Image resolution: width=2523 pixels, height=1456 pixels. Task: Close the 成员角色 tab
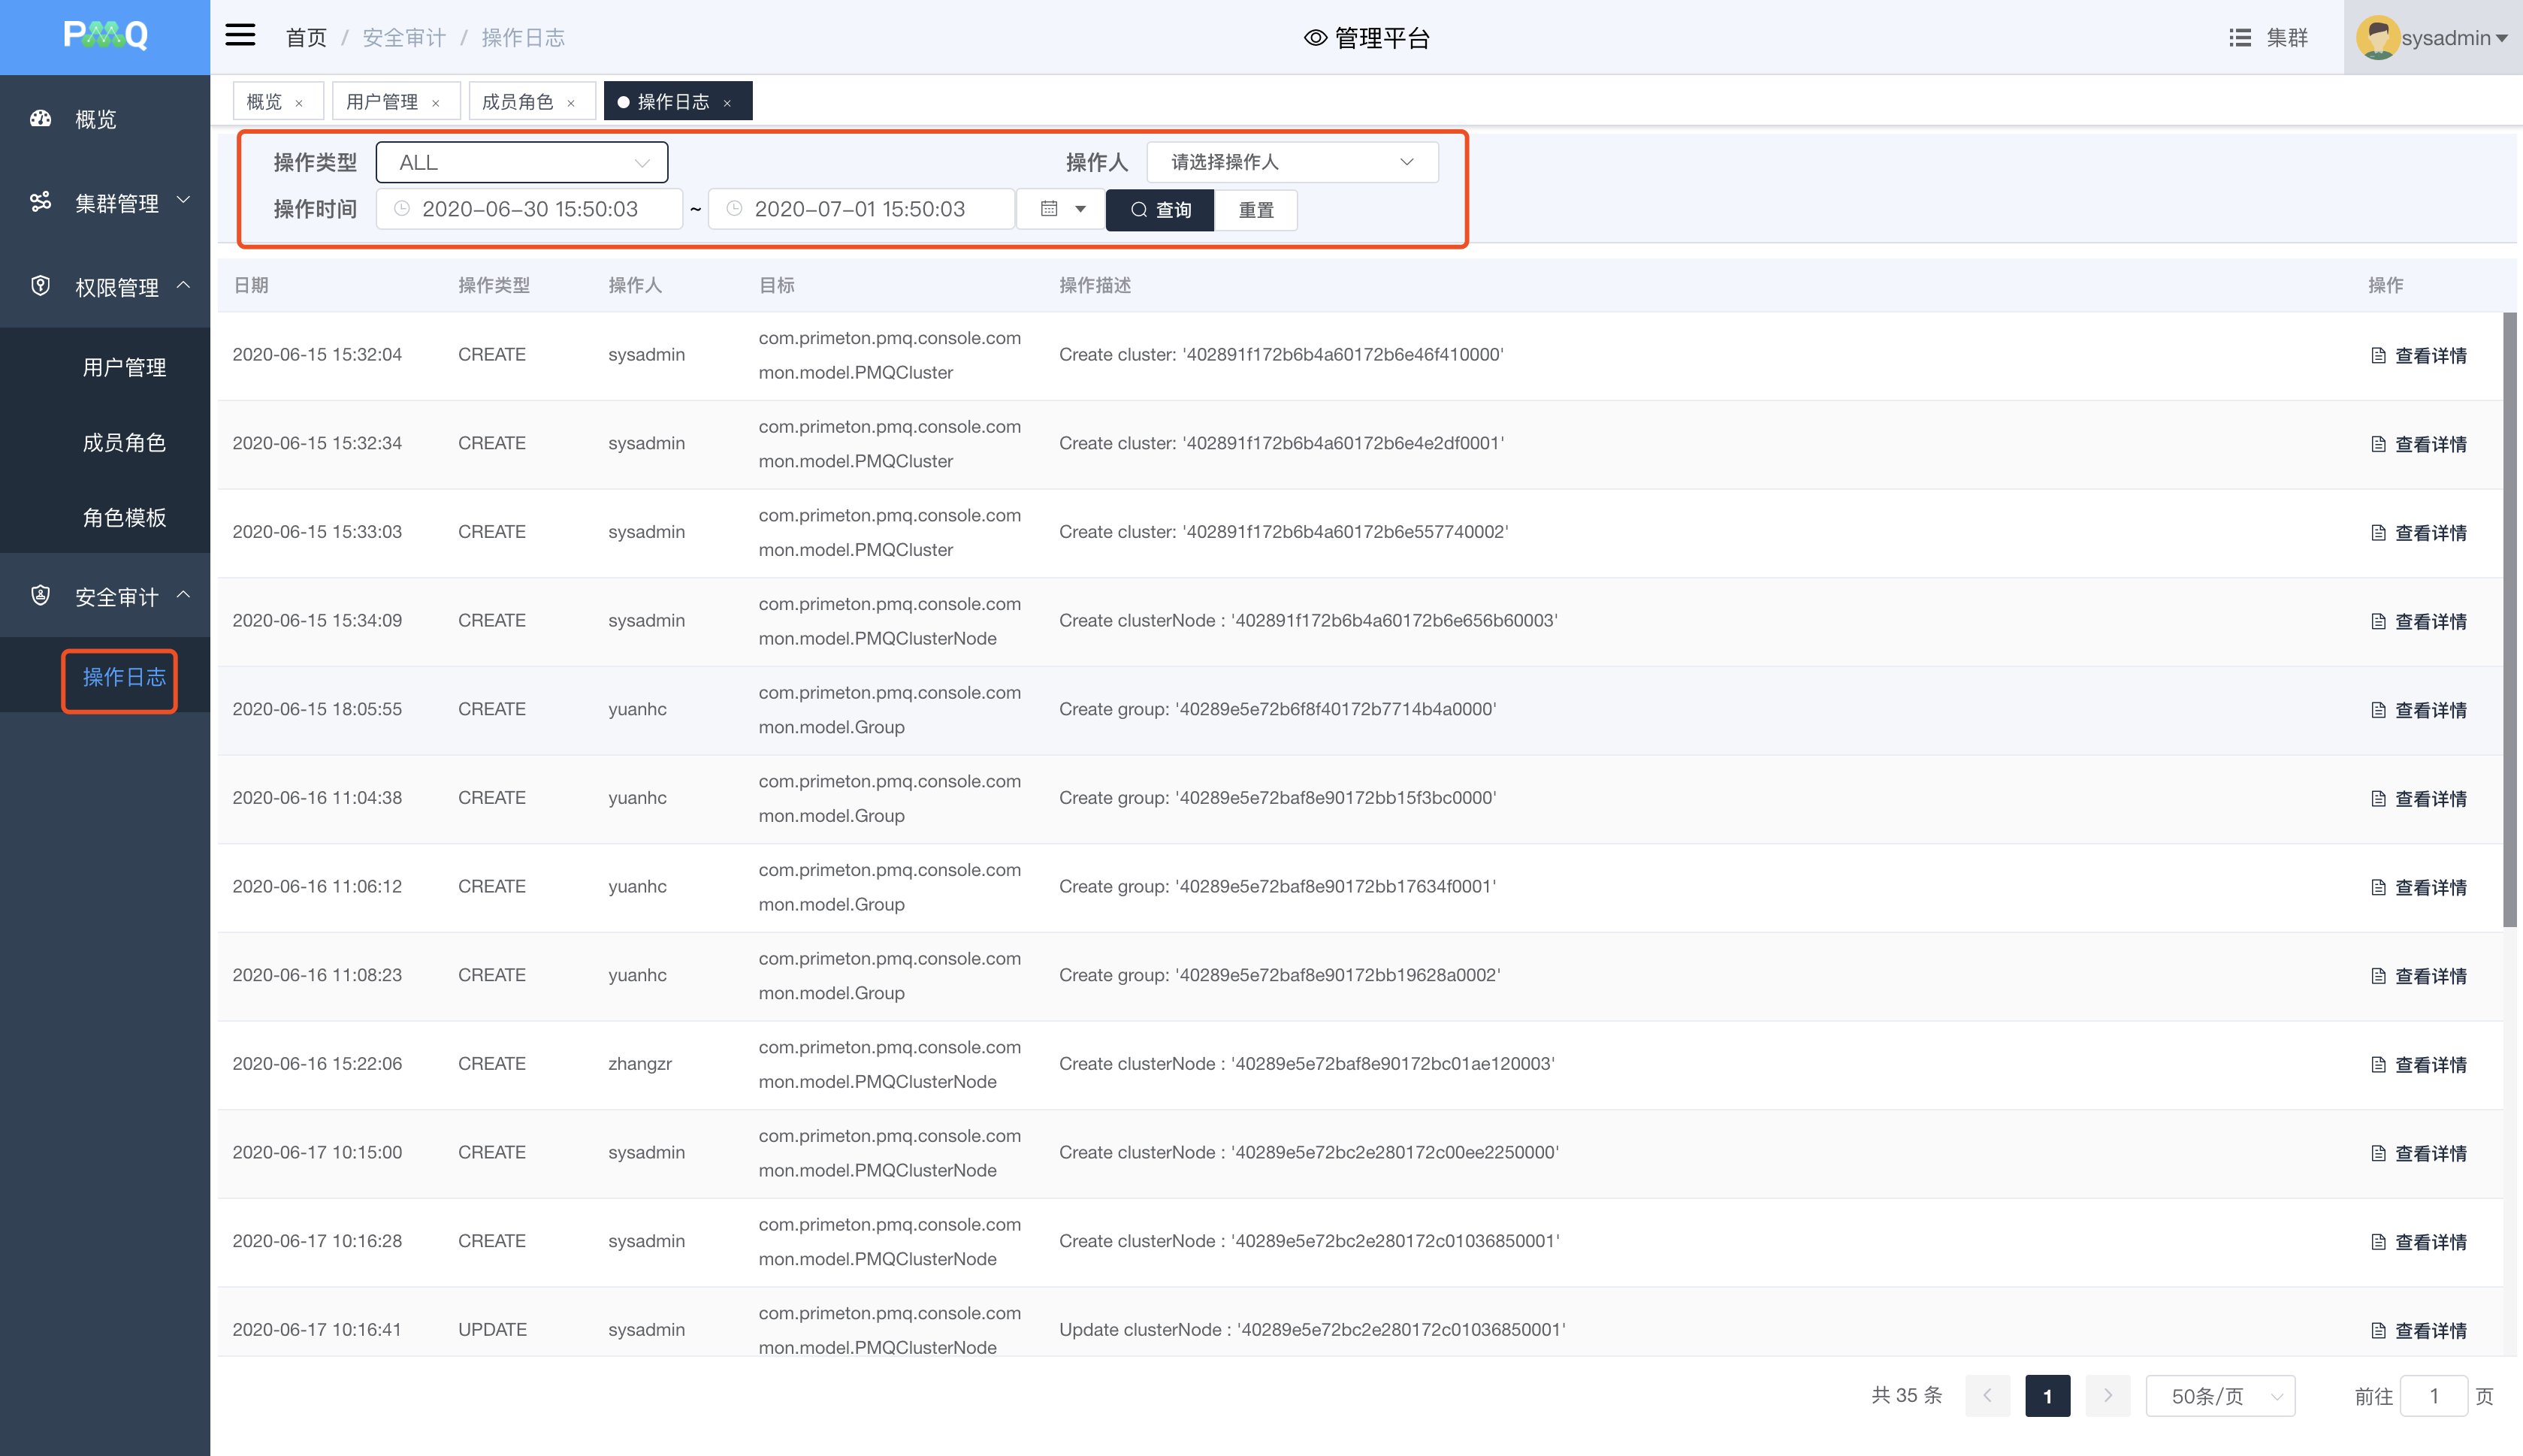coord(571,103)
